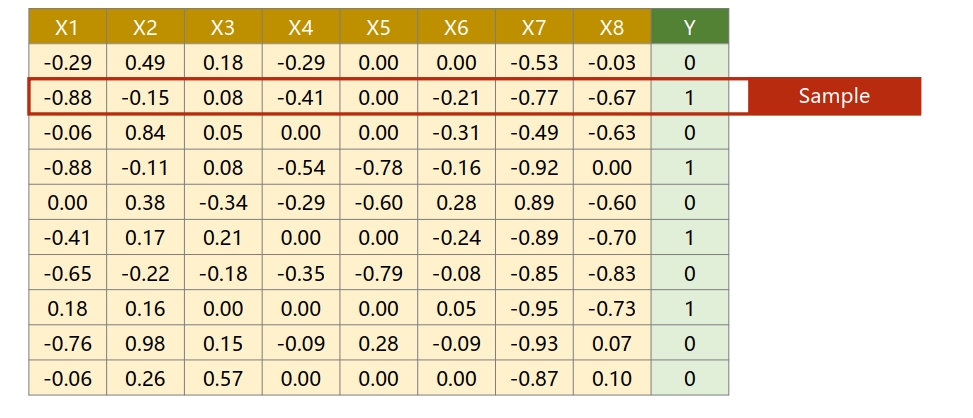Screen dimensions: 973x418
Task: Select the X2 column header
Action: (x=145, y=28)
